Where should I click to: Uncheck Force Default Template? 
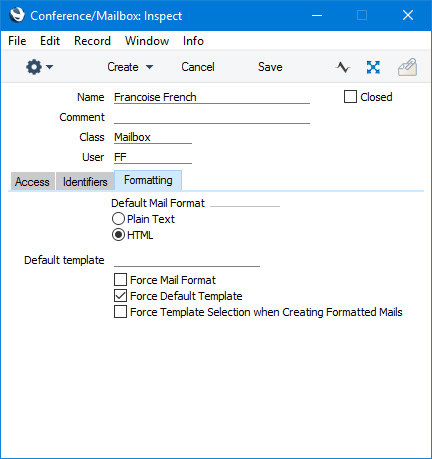point(120,296)
